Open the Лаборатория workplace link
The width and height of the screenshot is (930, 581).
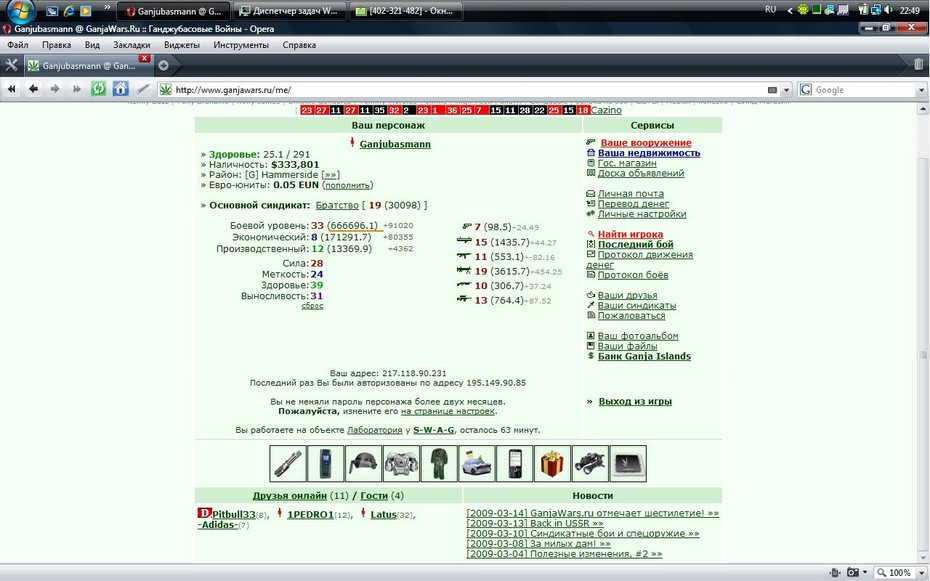click(x=374, y=430)
